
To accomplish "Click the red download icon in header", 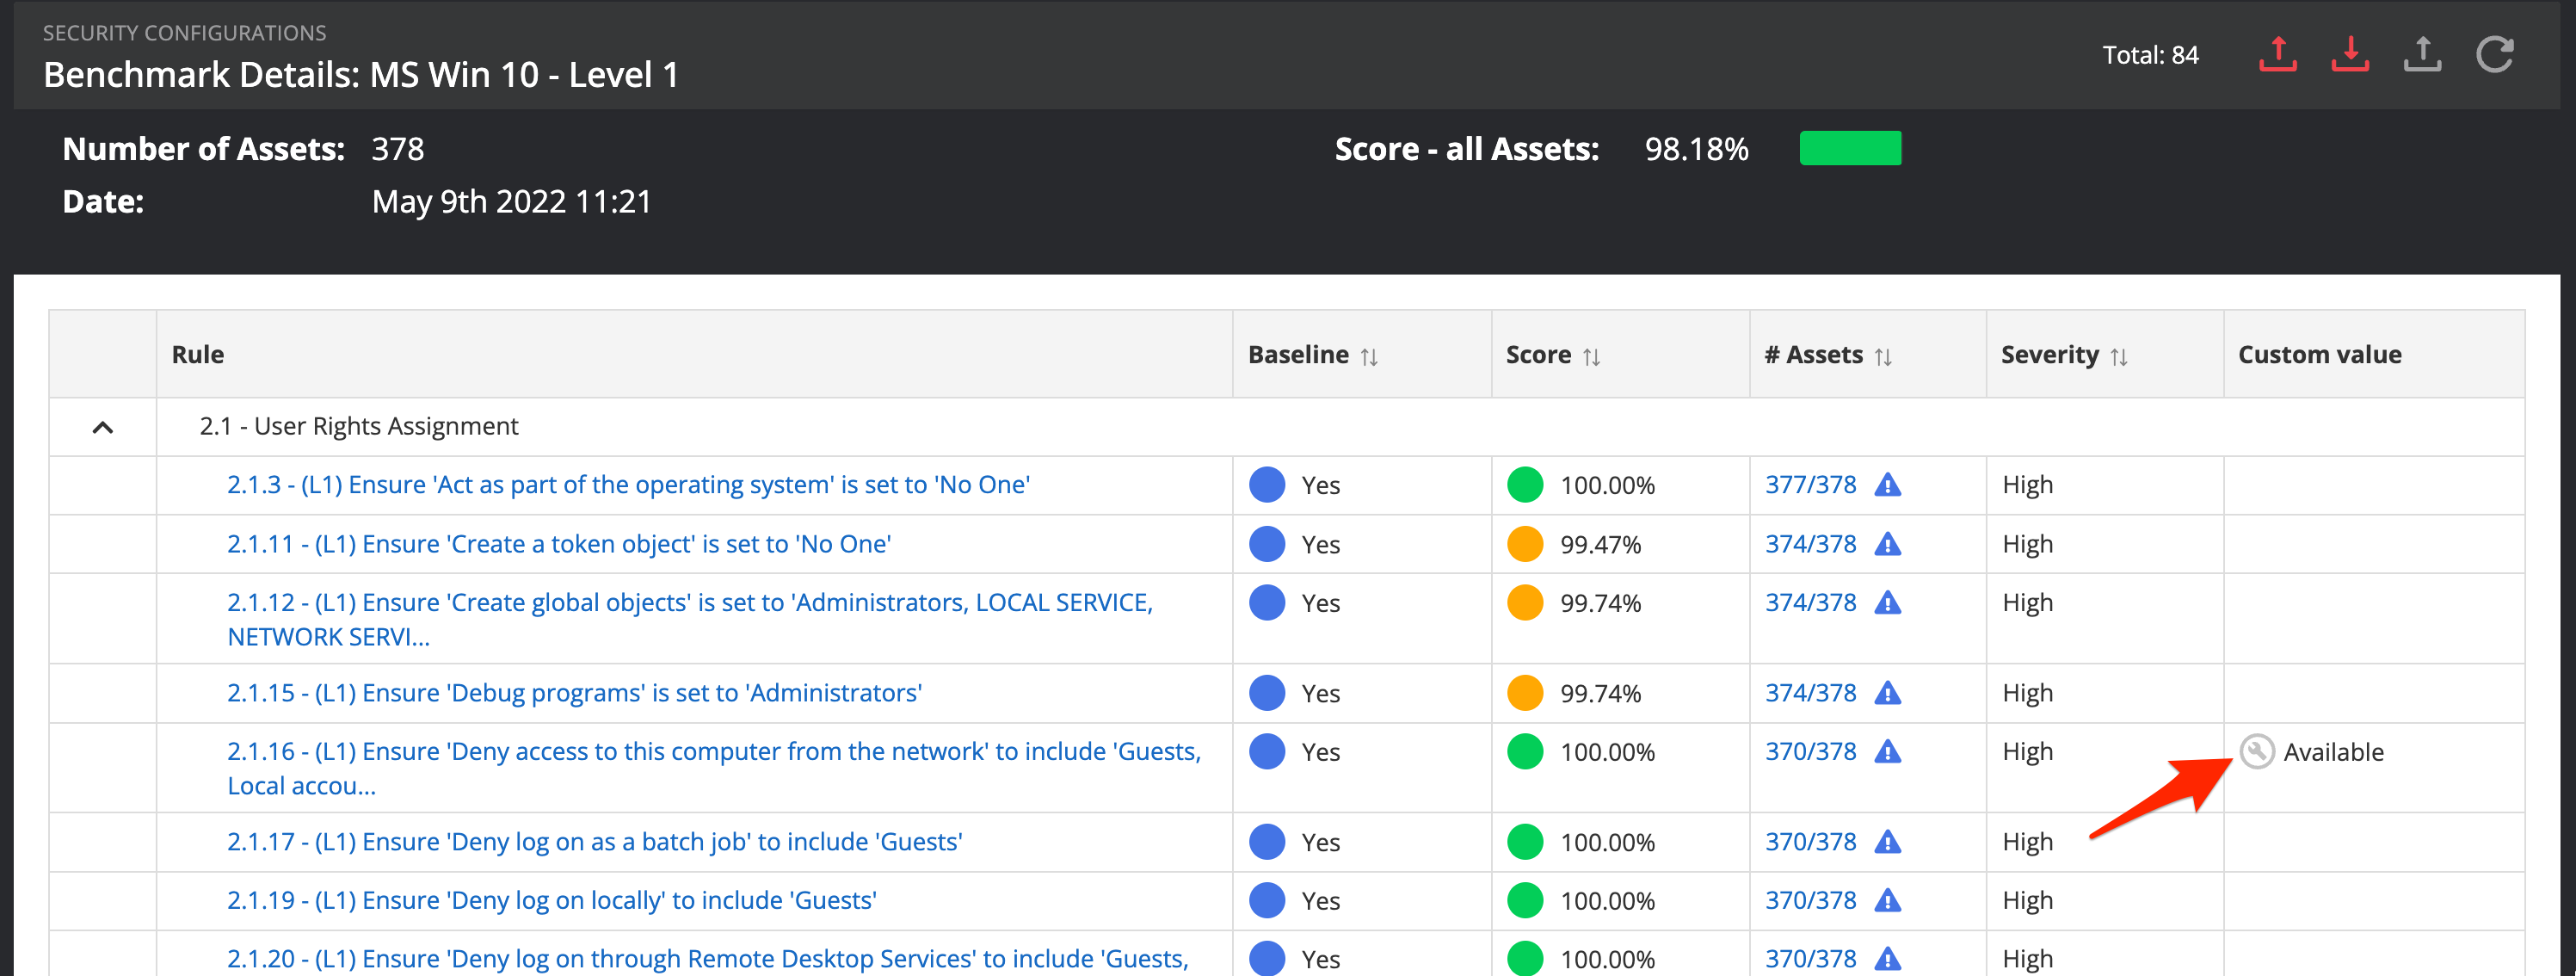I will [x=2350, y=54].
